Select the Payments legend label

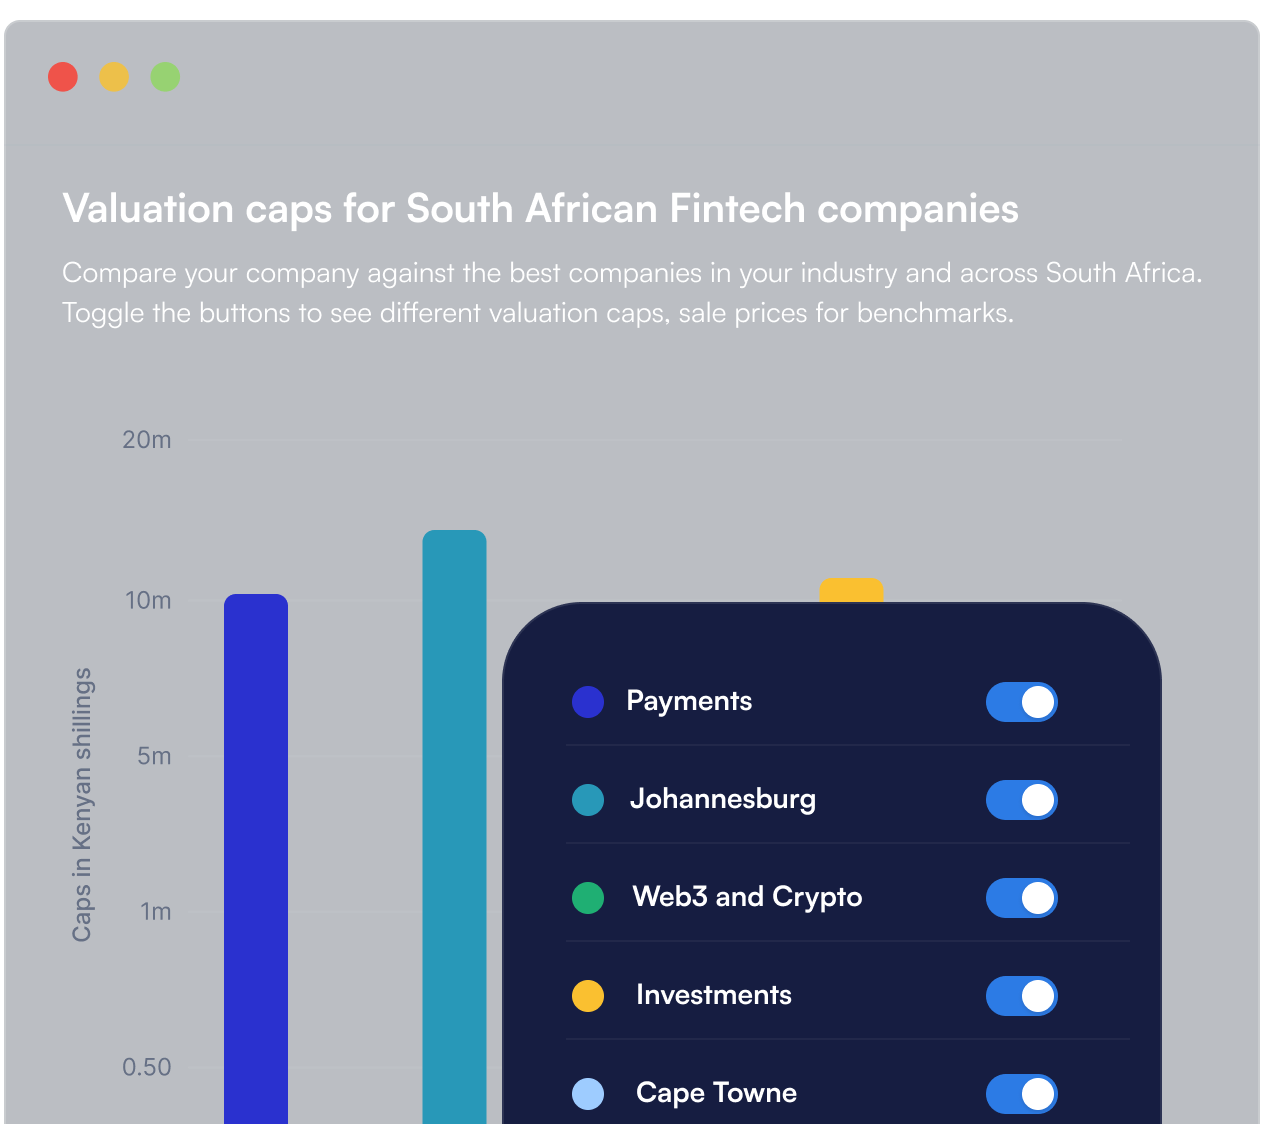point(689,701)
